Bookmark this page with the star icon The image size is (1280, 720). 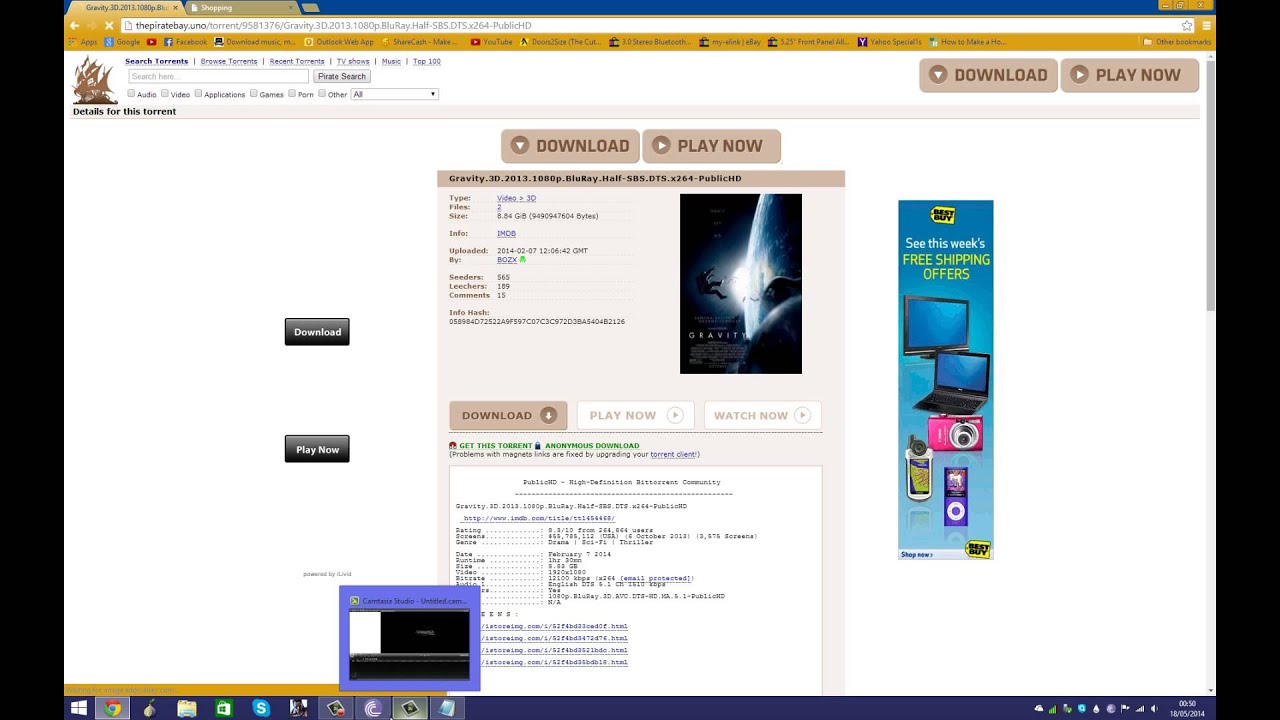(x=1187, y=25)
